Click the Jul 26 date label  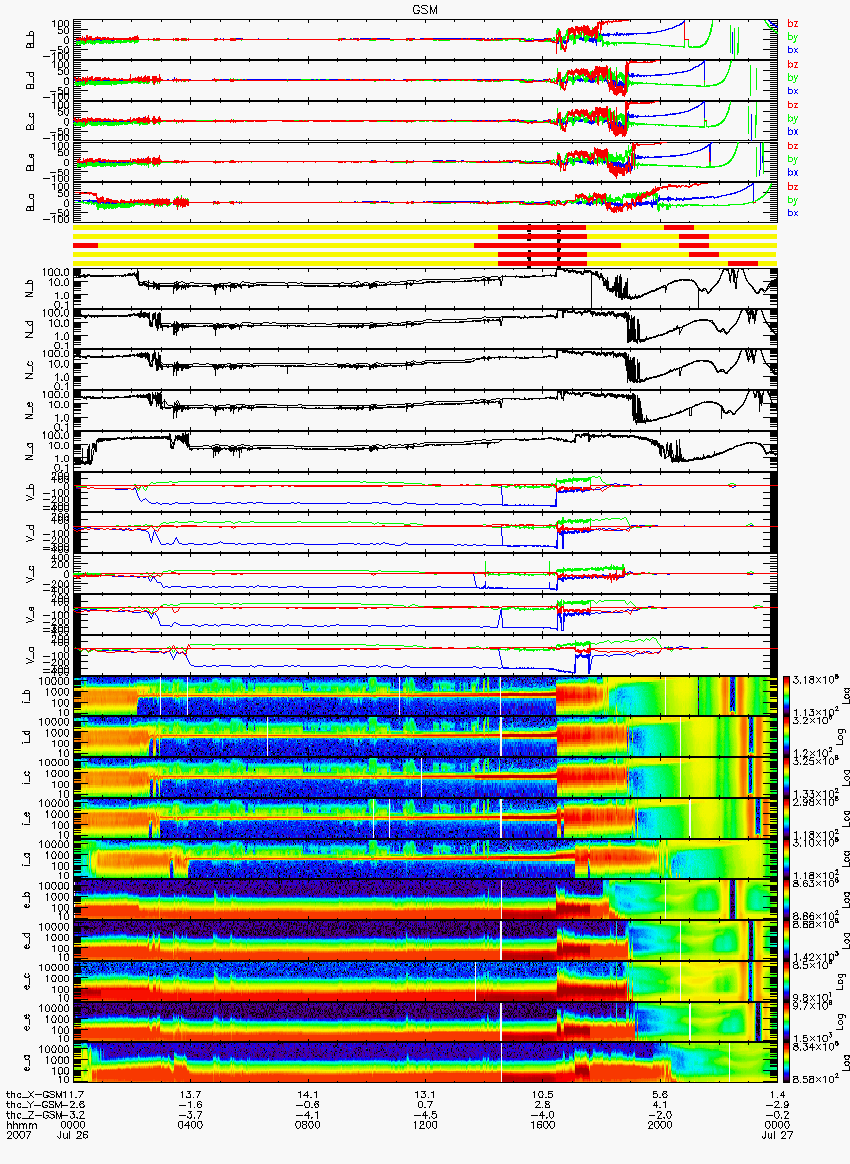coord(73,1136)
